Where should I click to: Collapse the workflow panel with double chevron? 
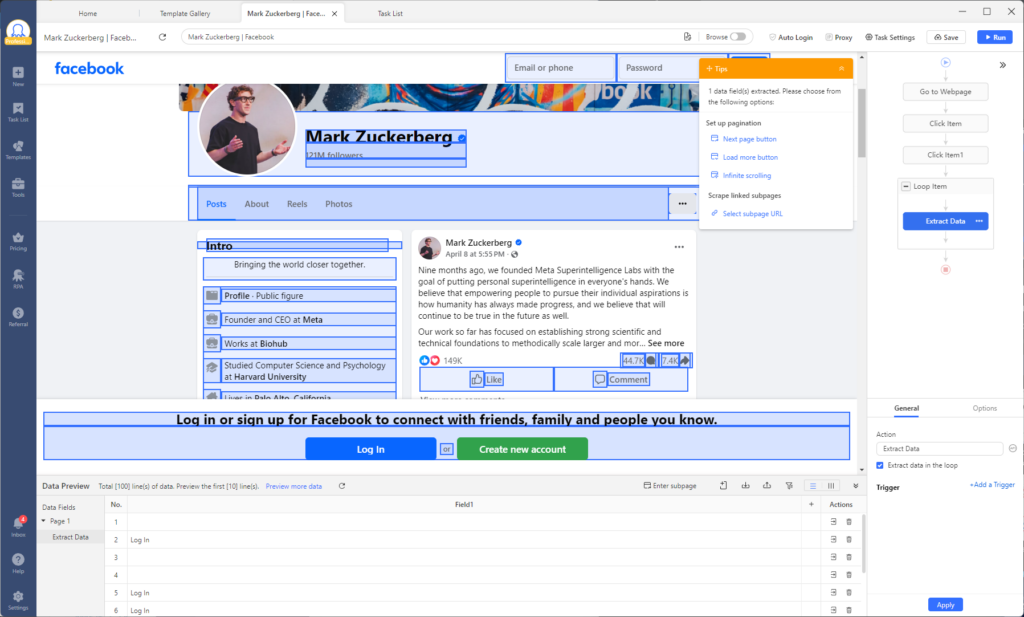[x=1002, y=65]
